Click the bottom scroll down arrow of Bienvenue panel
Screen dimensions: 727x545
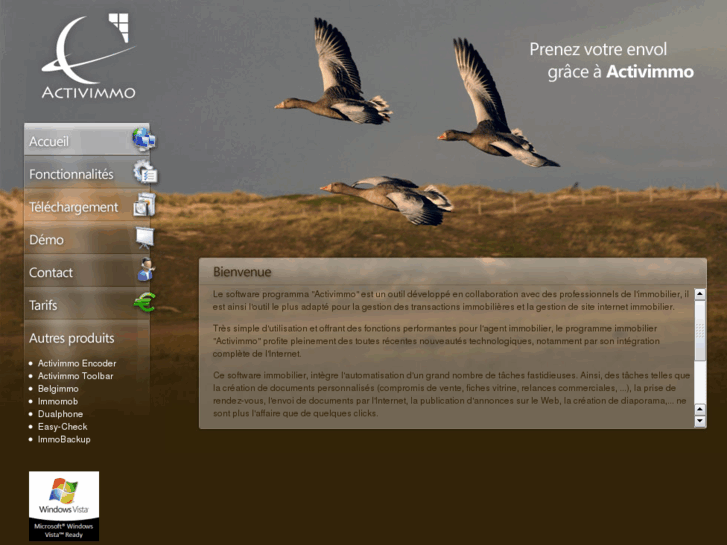[700, 421]
